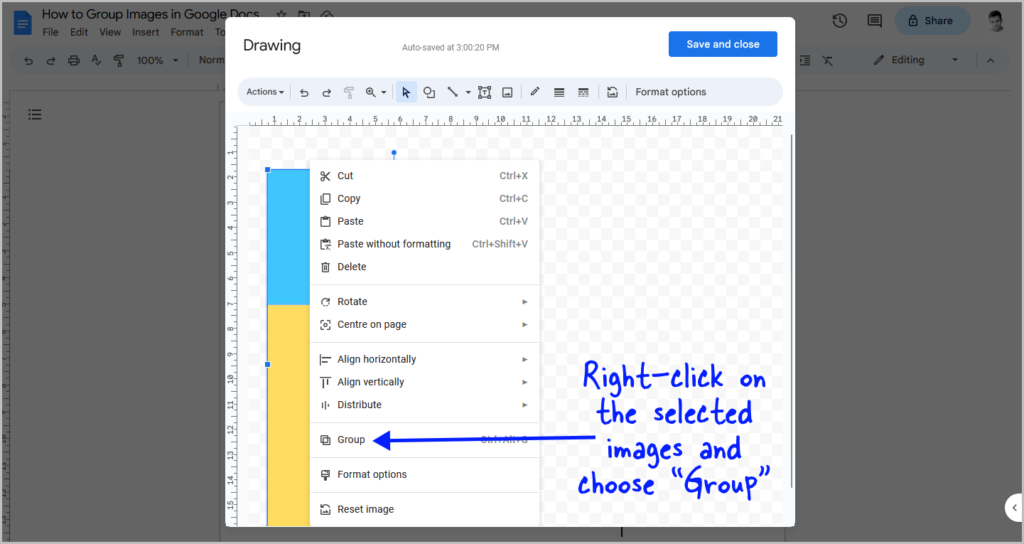This screenshot has width=1024, height=544.
Task: Expand the Centre on page submenu
Action: 424,325
